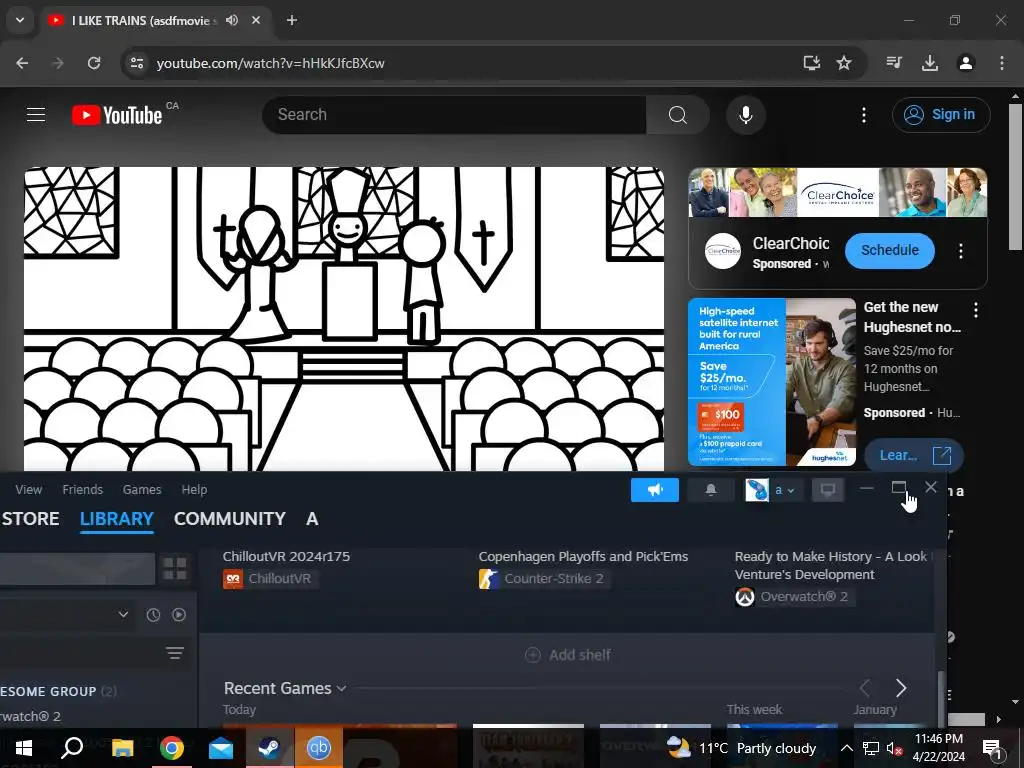Open the Windows notification center

tap(991, 748)
